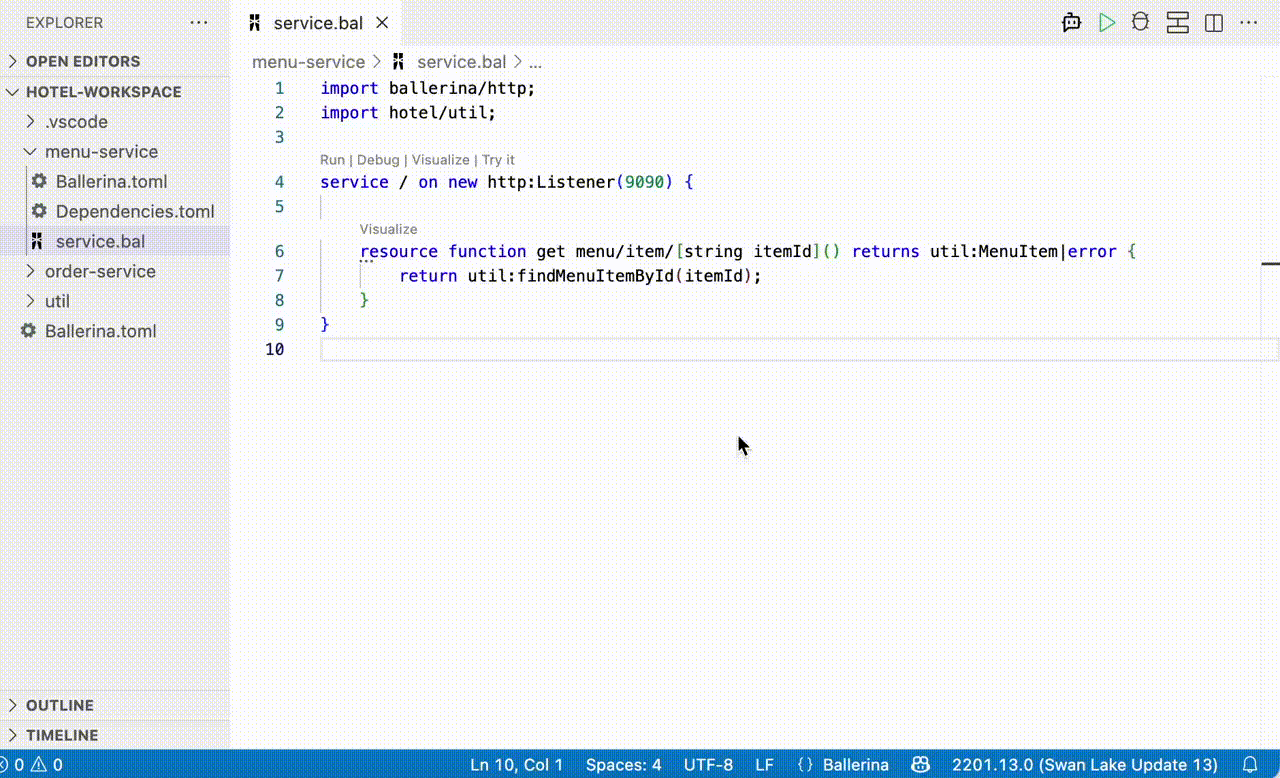Open Dependencies.toml in the explorer
The image size is (1280, 778).
pyautogui.click(x=135, y=211)
